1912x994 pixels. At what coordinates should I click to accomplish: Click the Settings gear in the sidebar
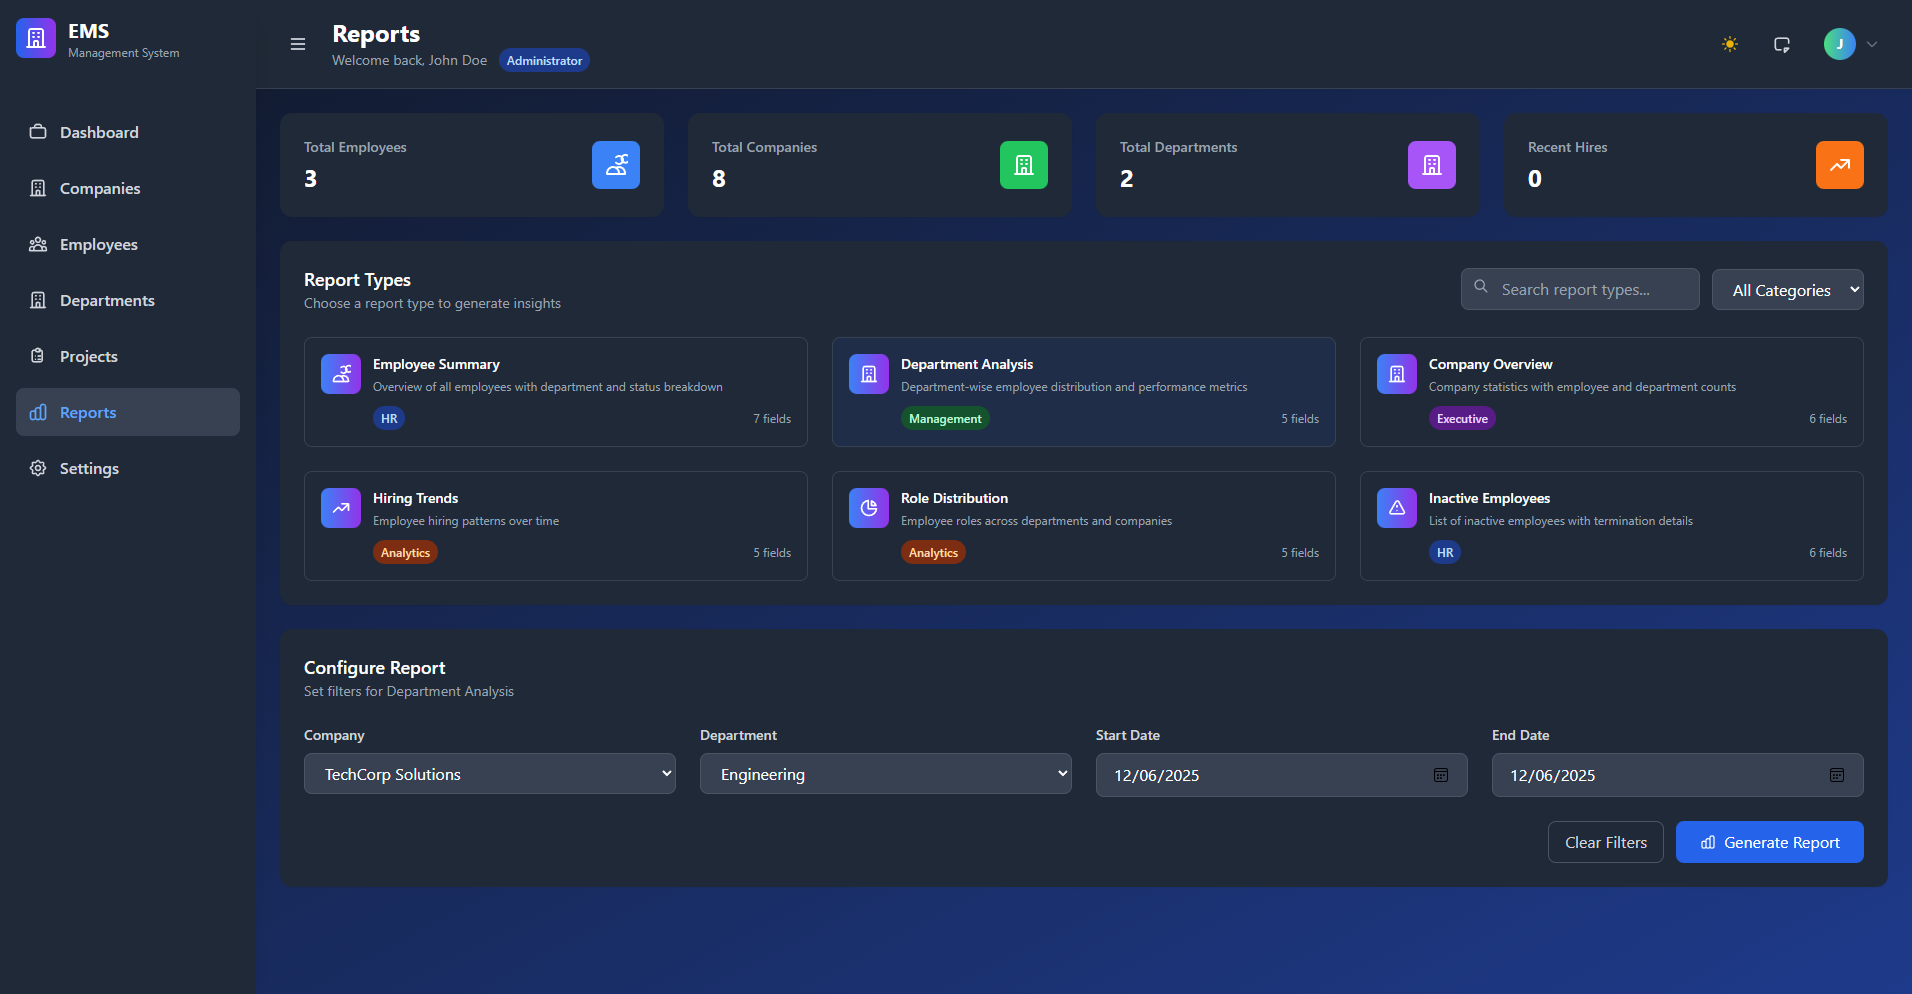tap(38, 468)
